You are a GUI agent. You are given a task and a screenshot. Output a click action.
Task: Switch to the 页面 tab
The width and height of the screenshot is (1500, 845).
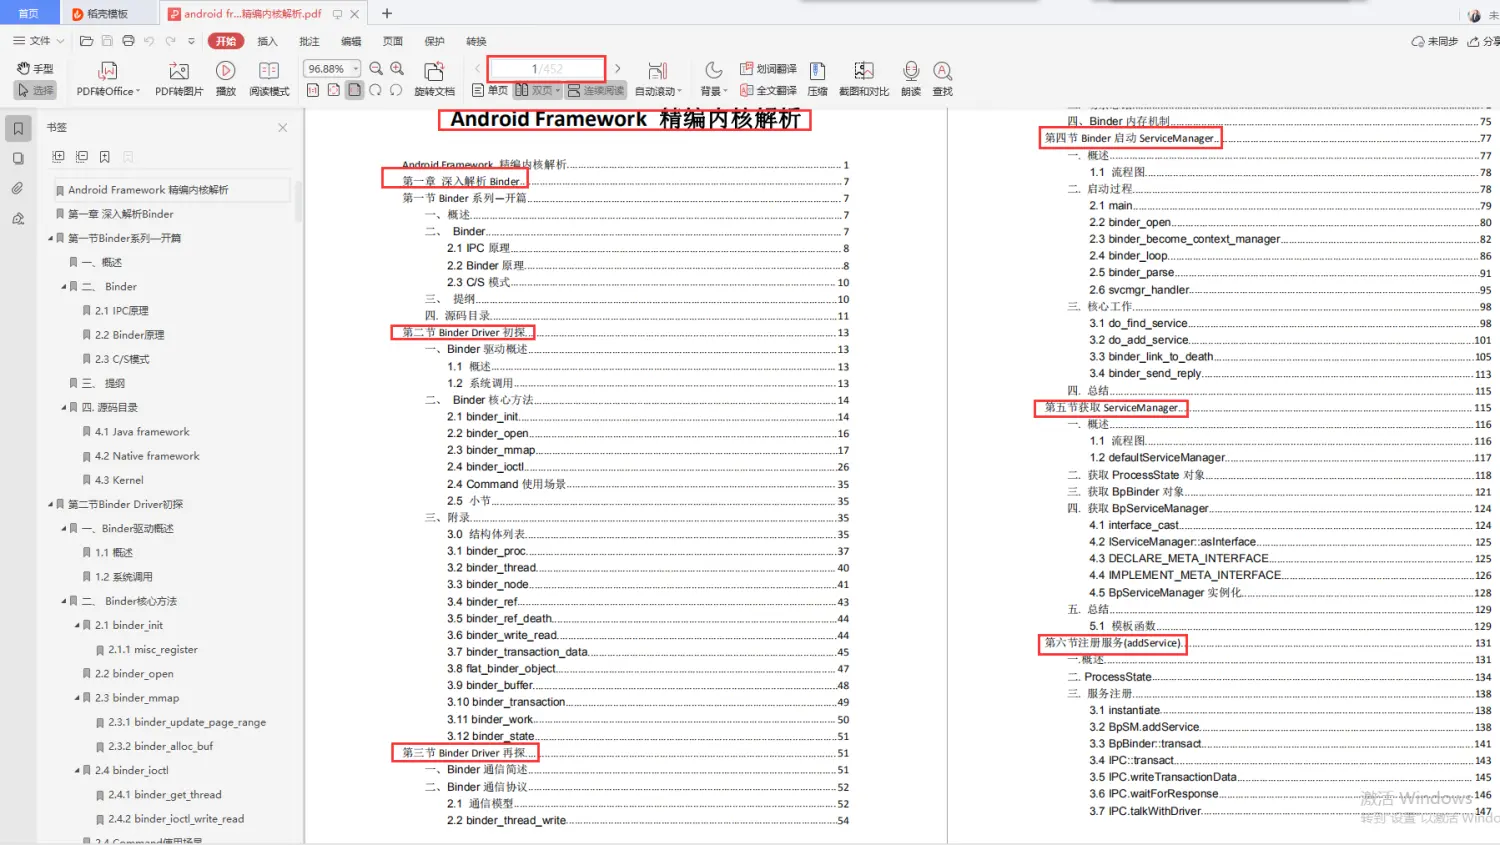point(393,41)
